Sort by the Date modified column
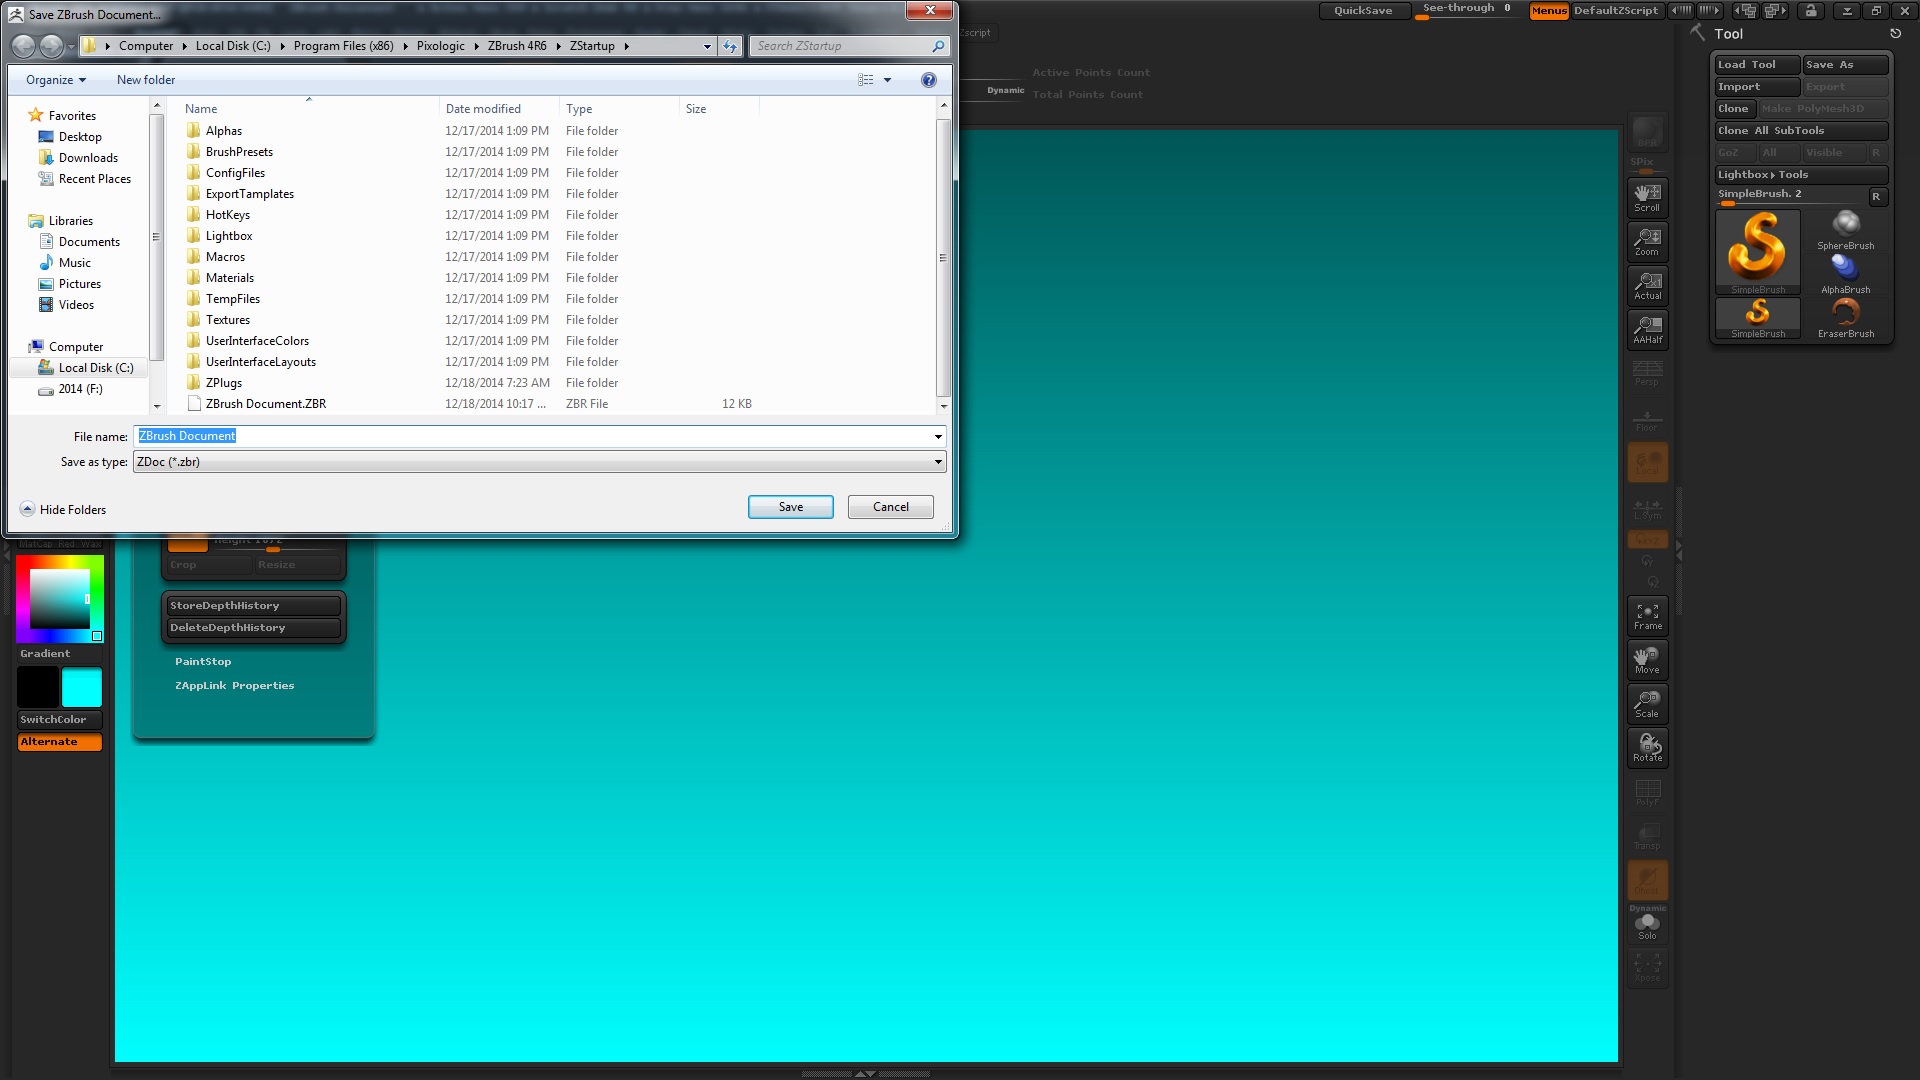The width and height of the screenshot is (1920, 1080). coord(498,108)
